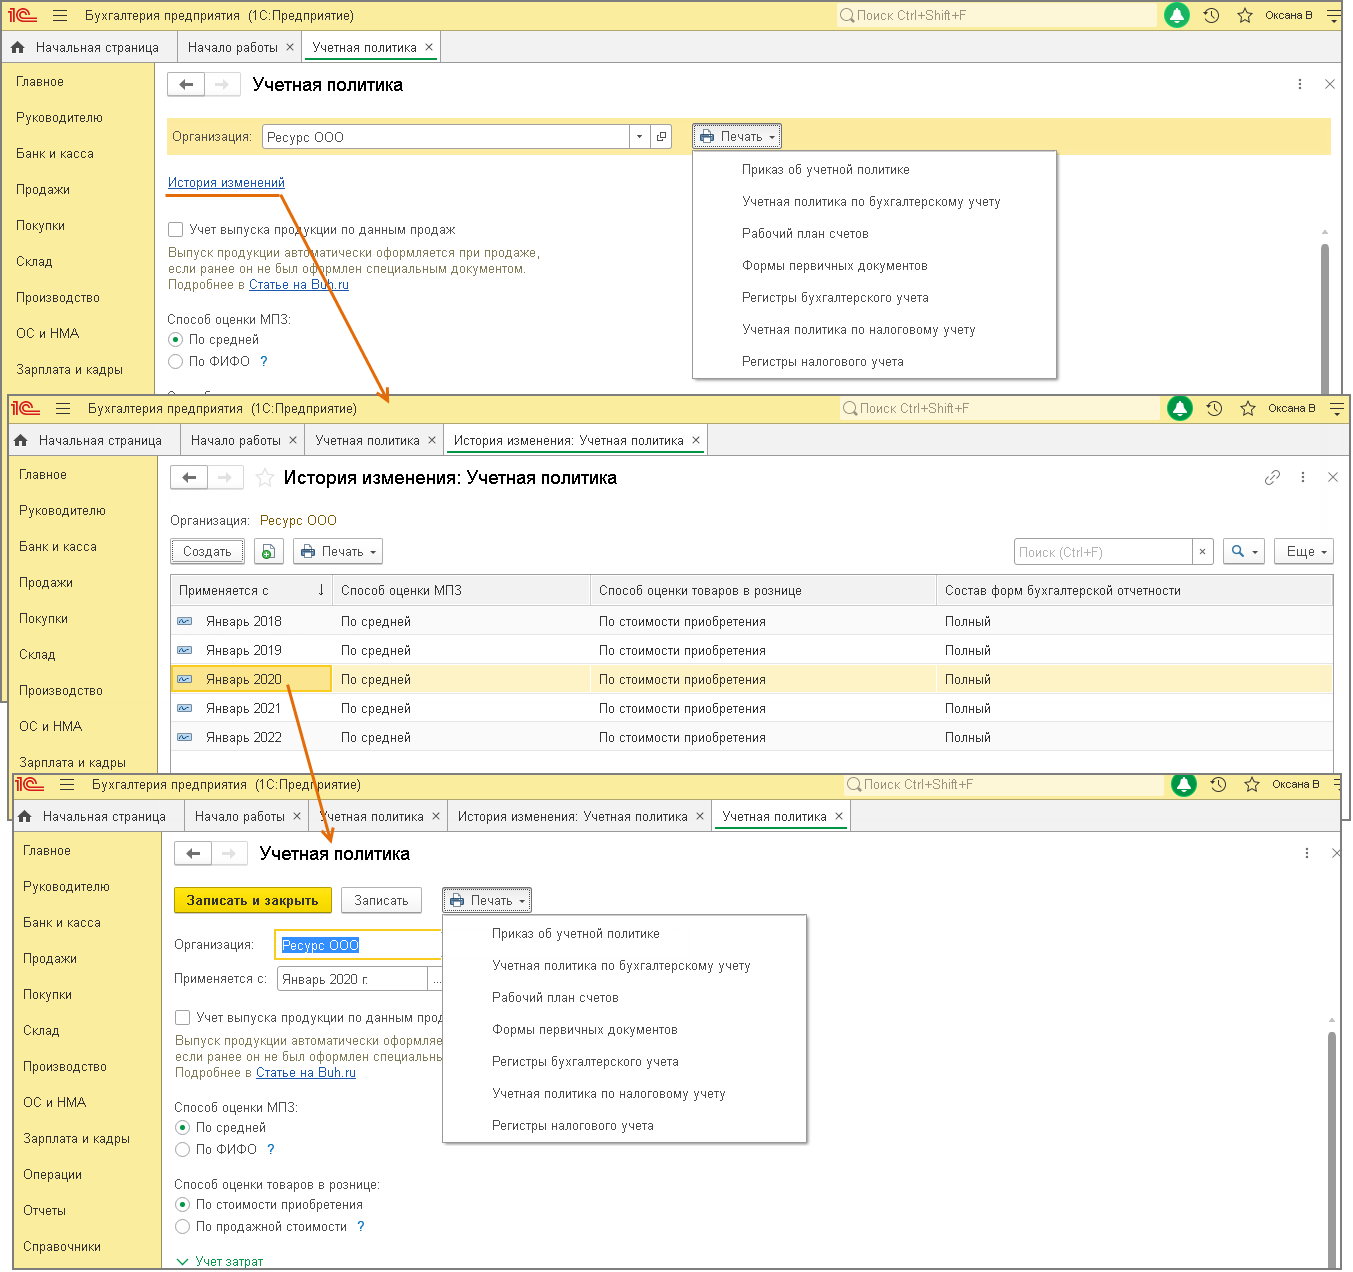Open history clock icon in top window
This screenshot has height=1272, width=1353.
(x=1211, y=16)
